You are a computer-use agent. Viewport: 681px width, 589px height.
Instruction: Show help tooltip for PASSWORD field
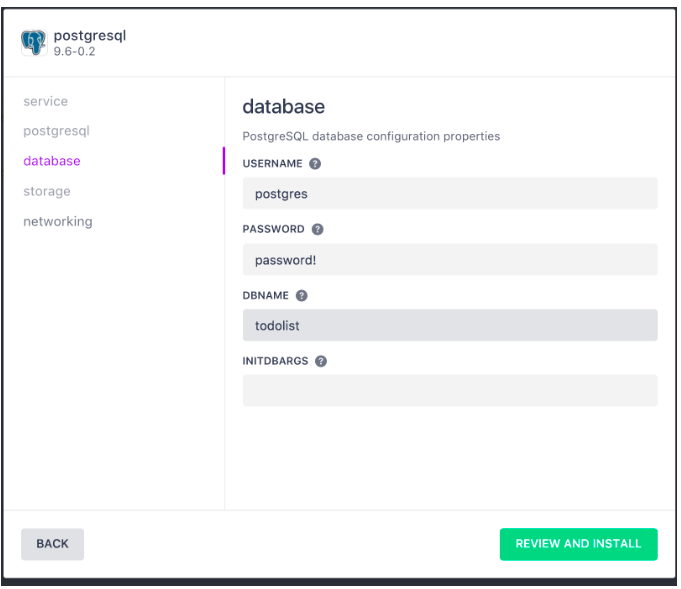[x=317, y=229]
